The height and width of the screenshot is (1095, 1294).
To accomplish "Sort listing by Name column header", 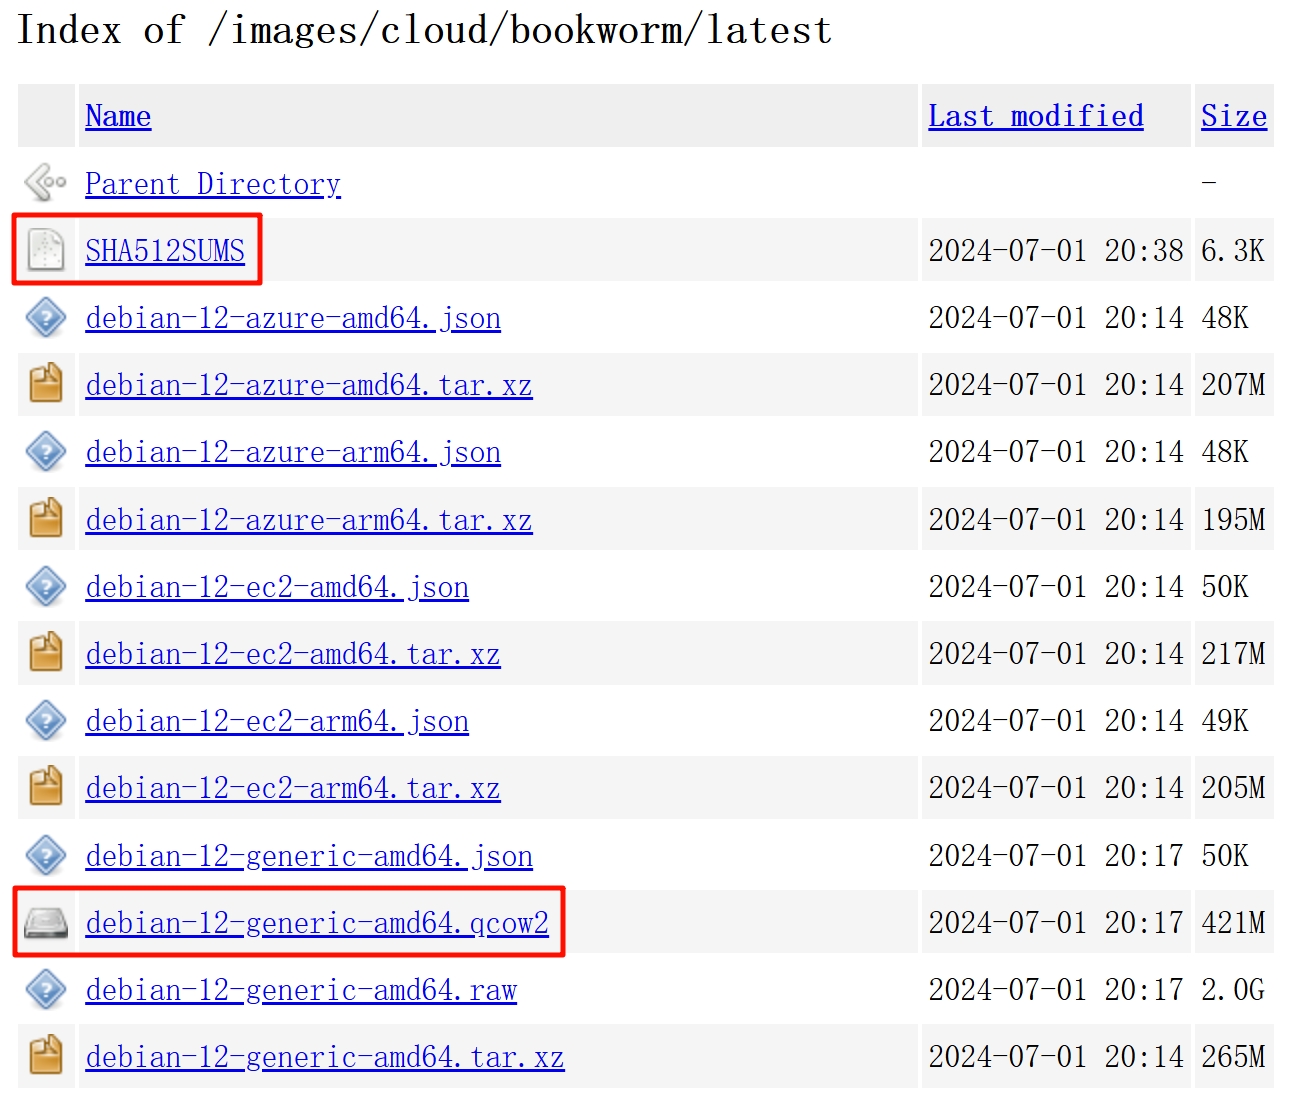I will click(118, 116).
